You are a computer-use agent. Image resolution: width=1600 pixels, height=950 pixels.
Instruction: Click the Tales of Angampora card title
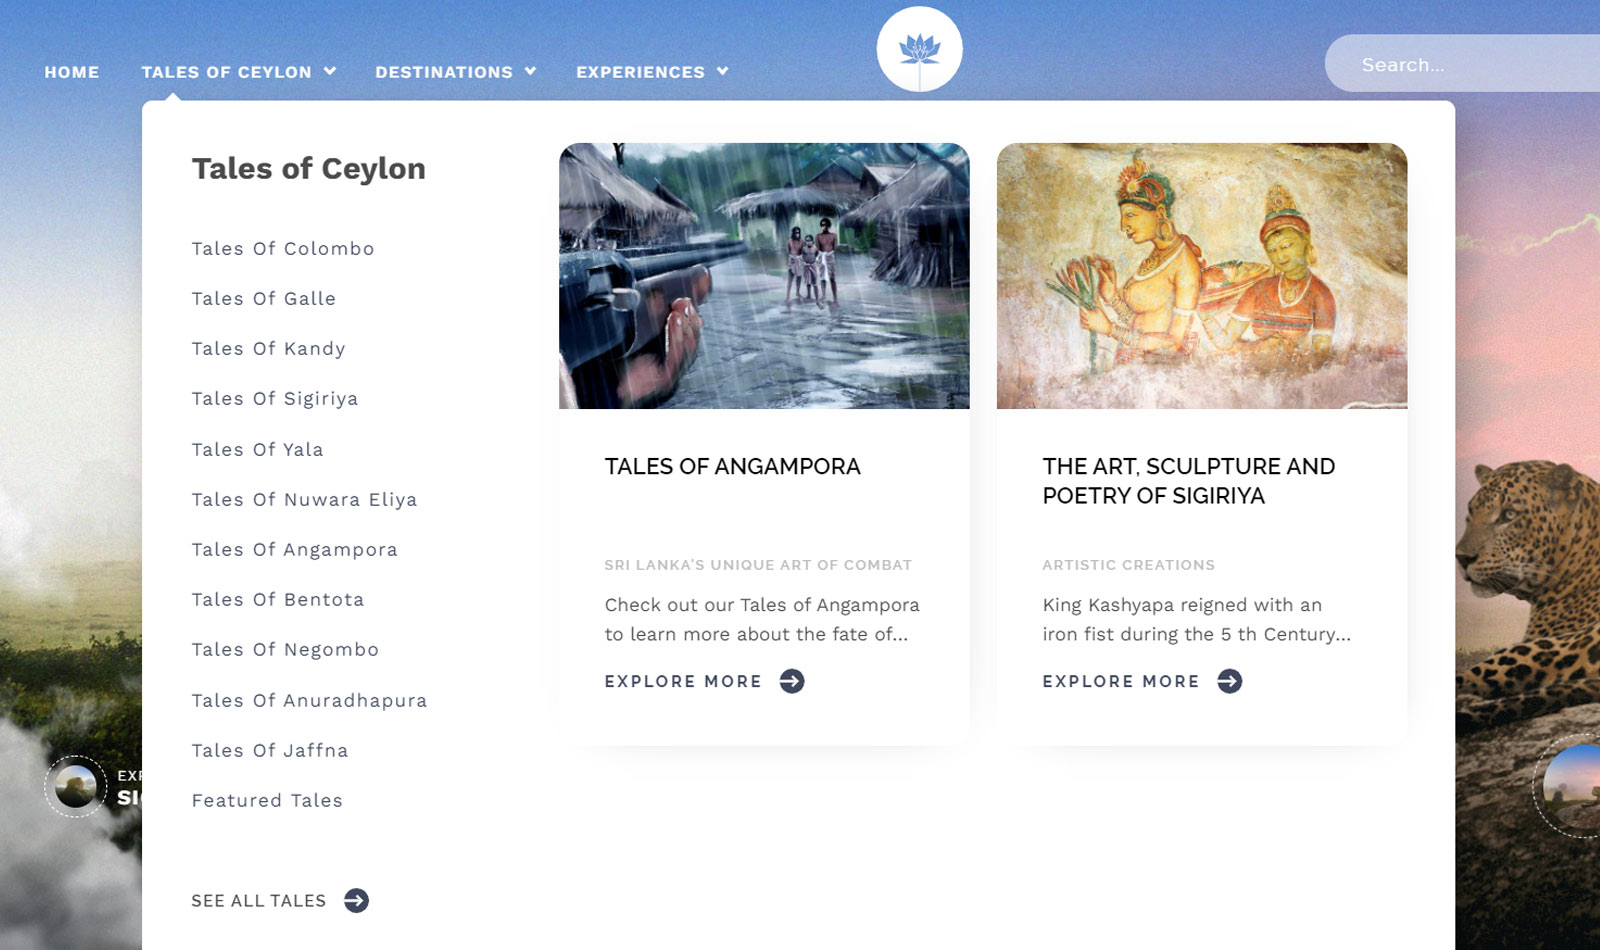(x=732, y=467)
